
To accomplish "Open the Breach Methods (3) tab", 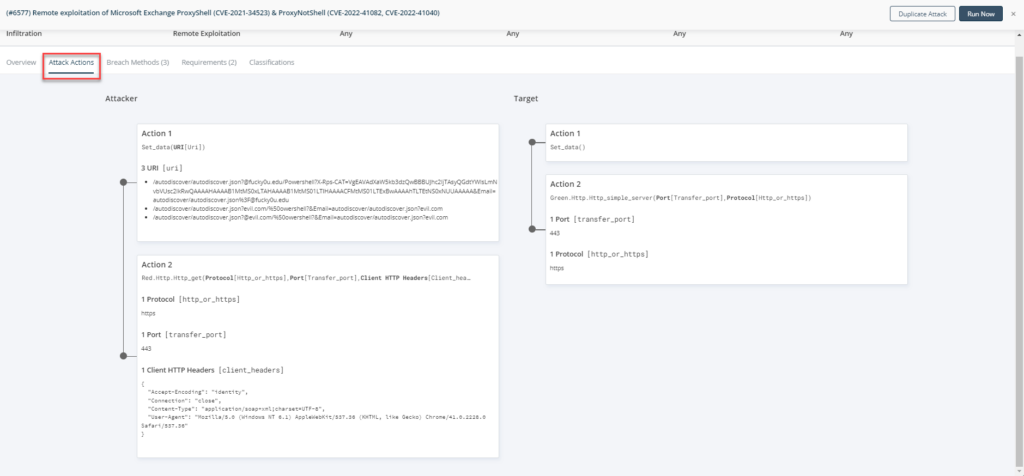I will point(138,63).
